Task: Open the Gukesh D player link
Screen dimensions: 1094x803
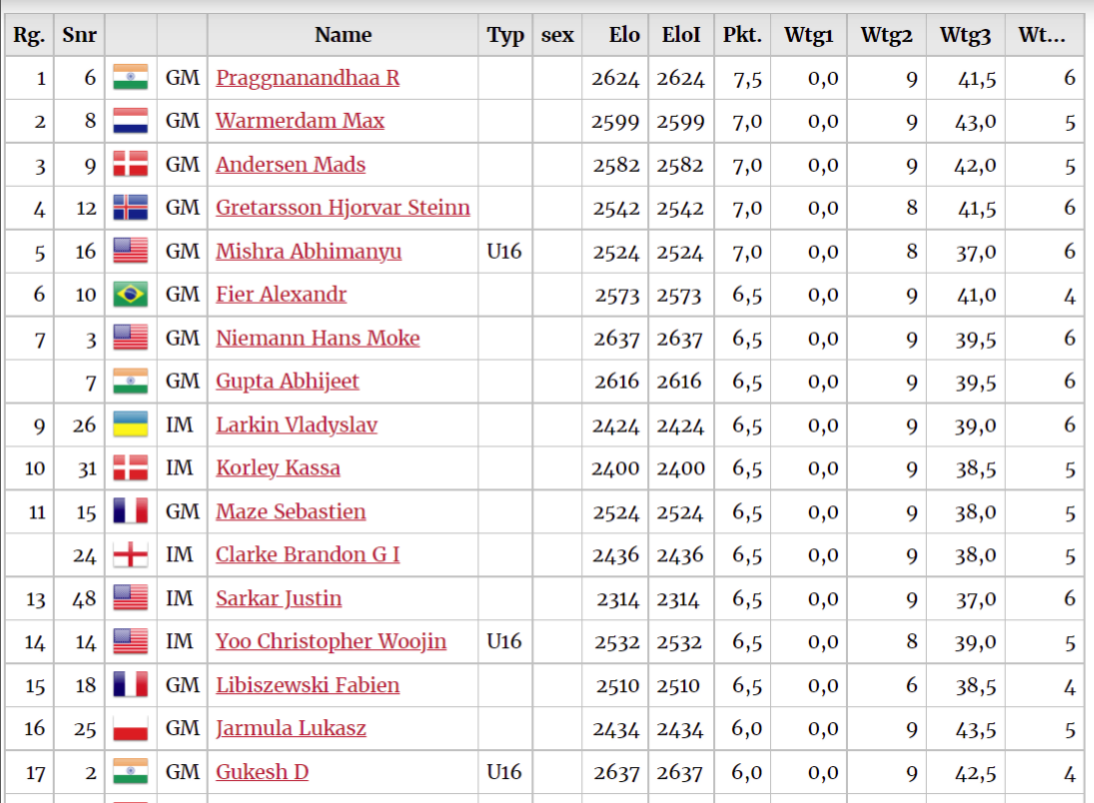Action: (x=262, y=772)
